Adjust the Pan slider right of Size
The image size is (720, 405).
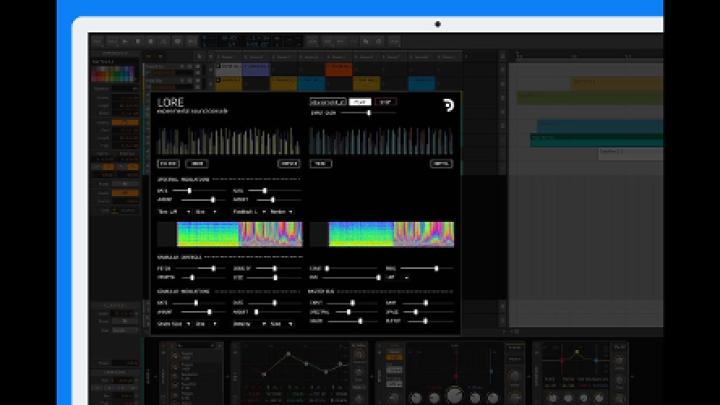coord(351,277)
